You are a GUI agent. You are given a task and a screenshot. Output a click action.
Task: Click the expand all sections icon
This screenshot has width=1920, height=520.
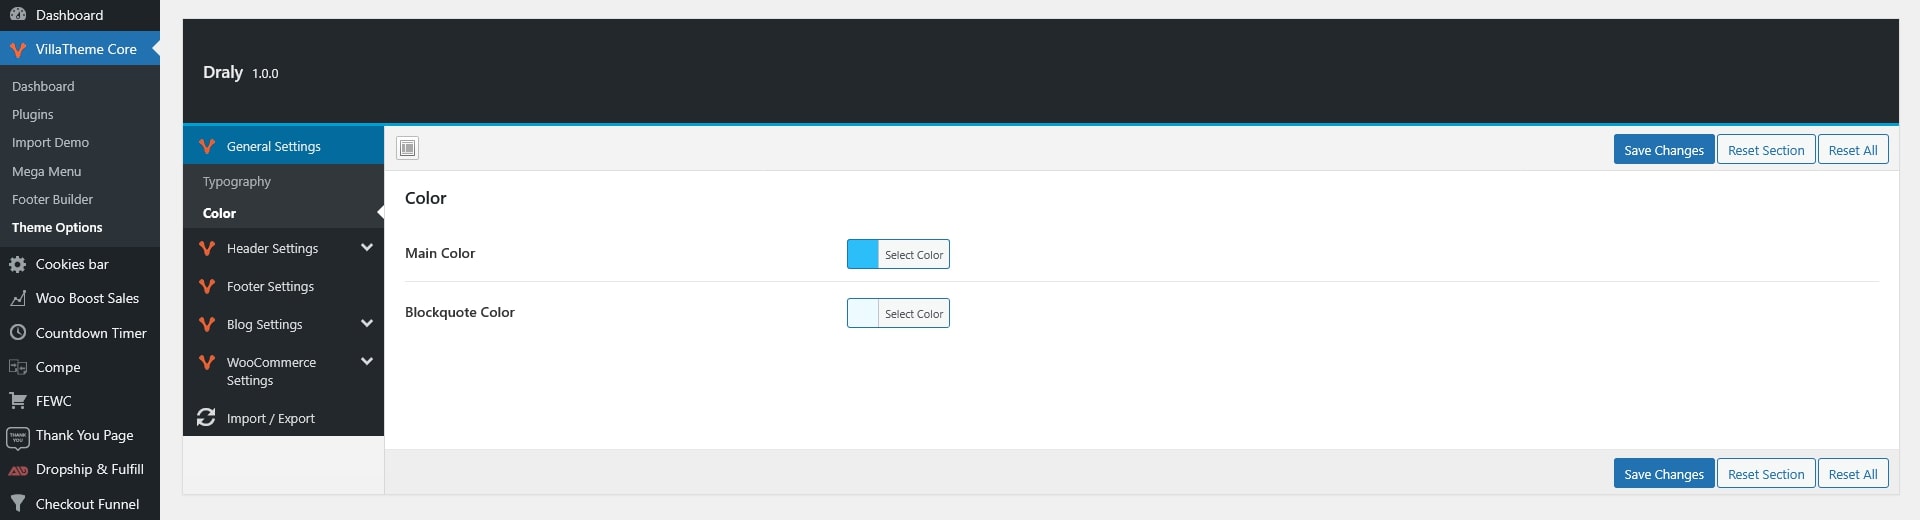(x=407, y=149)
